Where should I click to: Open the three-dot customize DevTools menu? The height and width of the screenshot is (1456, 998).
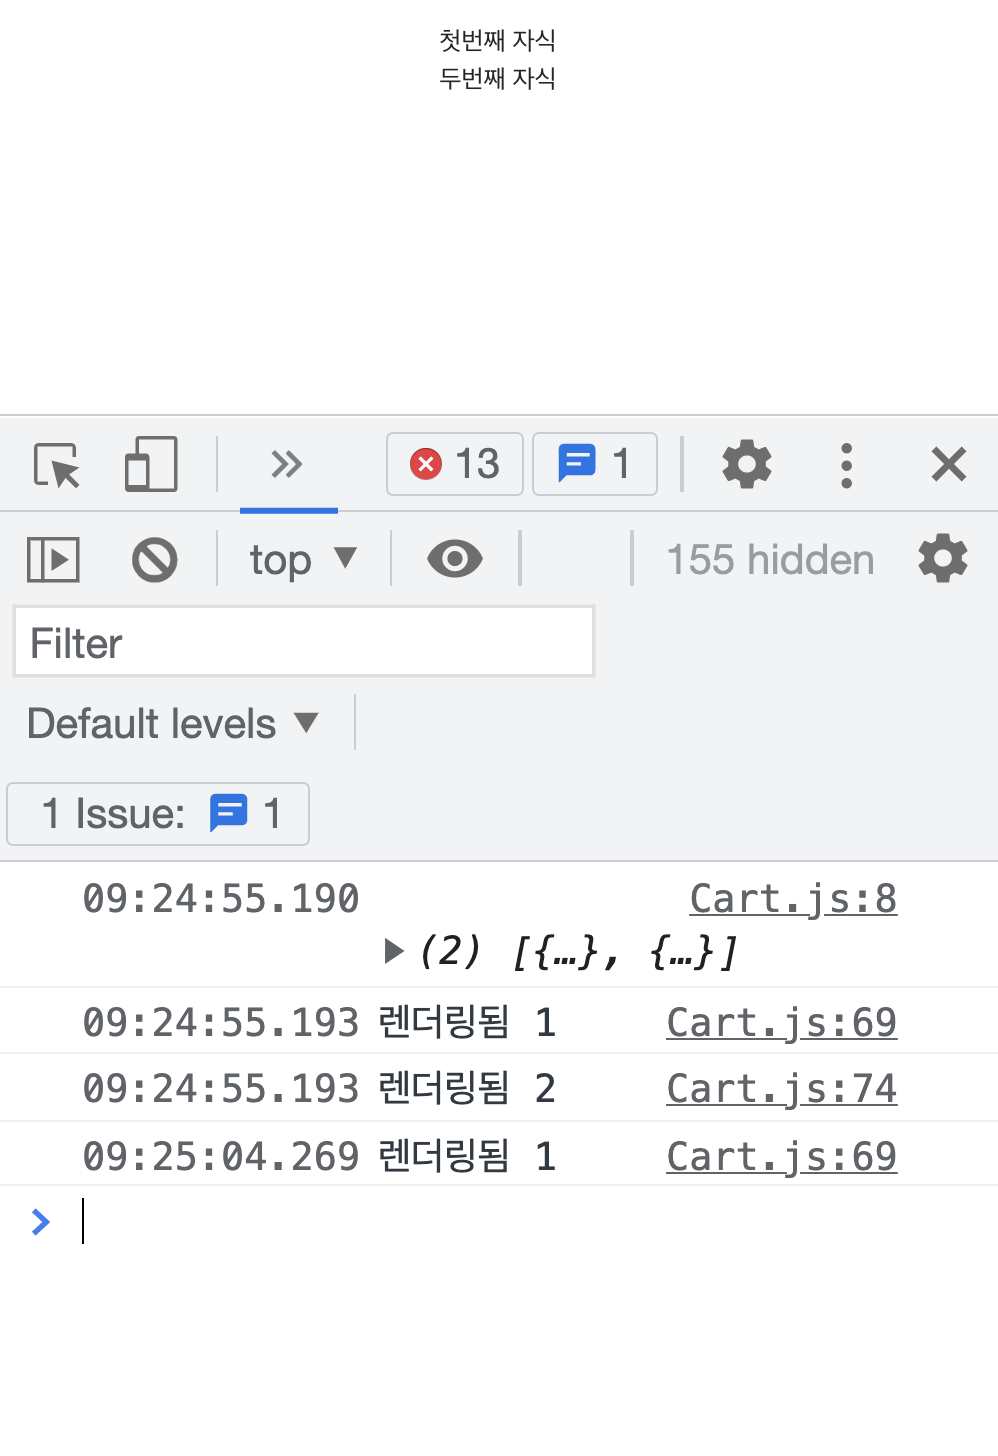pyautogui.click(x=847, y=465)
